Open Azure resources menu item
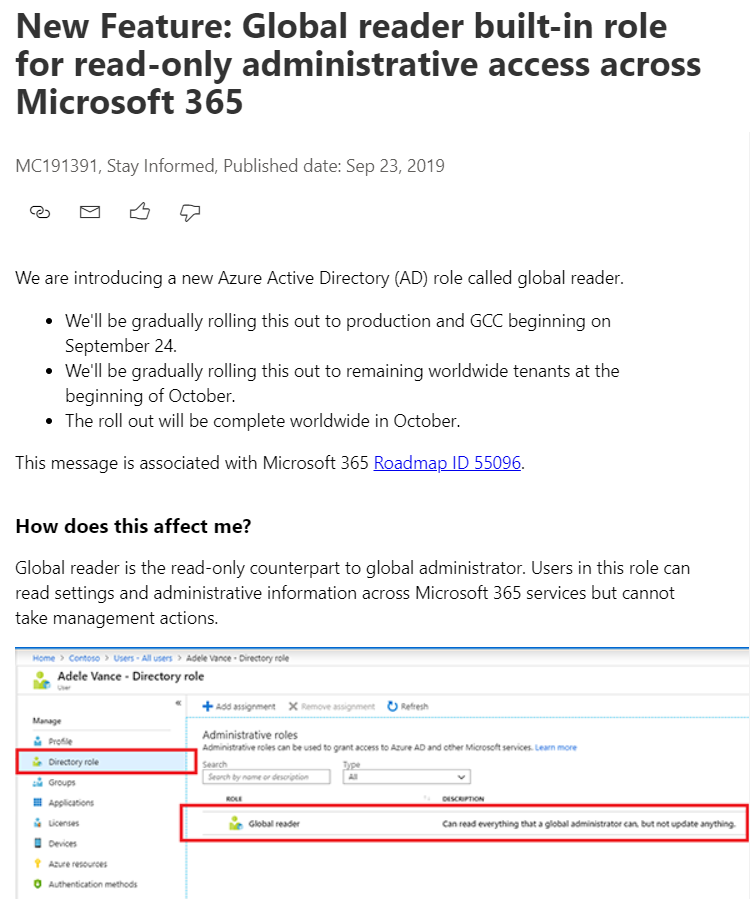 (x=77, y=864)
